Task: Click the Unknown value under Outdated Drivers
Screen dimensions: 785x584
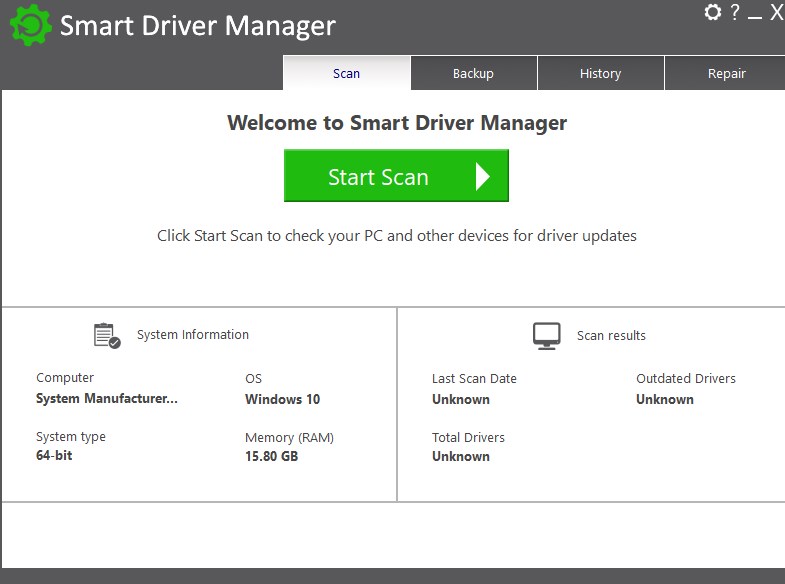Action: click(664, 399)
